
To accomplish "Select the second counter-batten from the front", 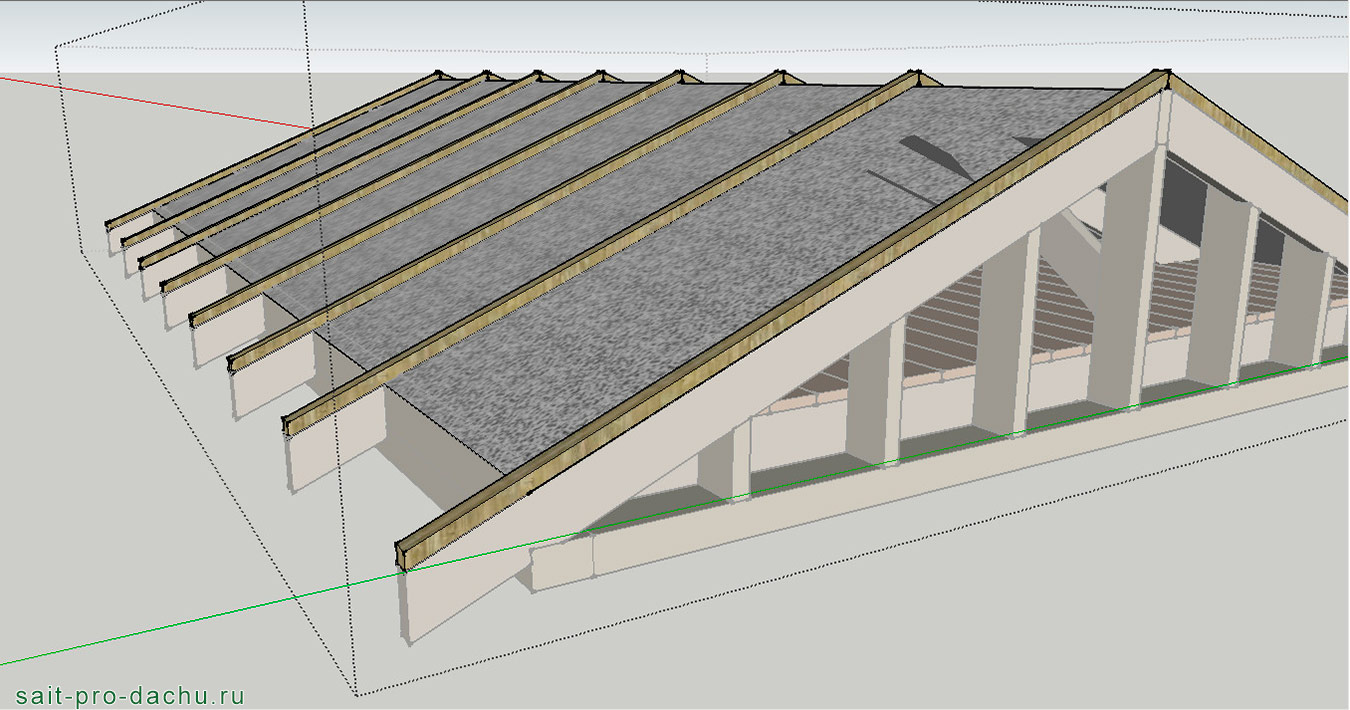I will click(x=600, y=250).
